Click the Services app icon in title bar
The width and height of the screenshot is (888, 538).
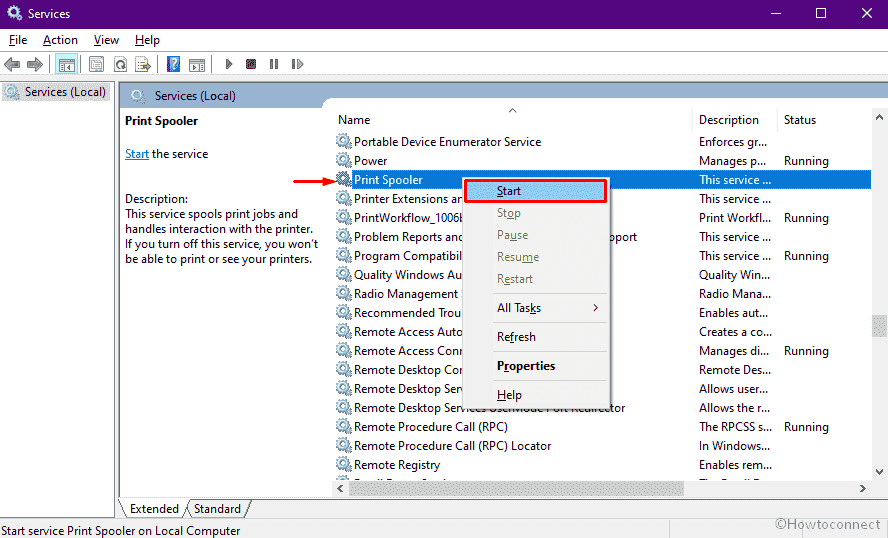click(14, 13)
